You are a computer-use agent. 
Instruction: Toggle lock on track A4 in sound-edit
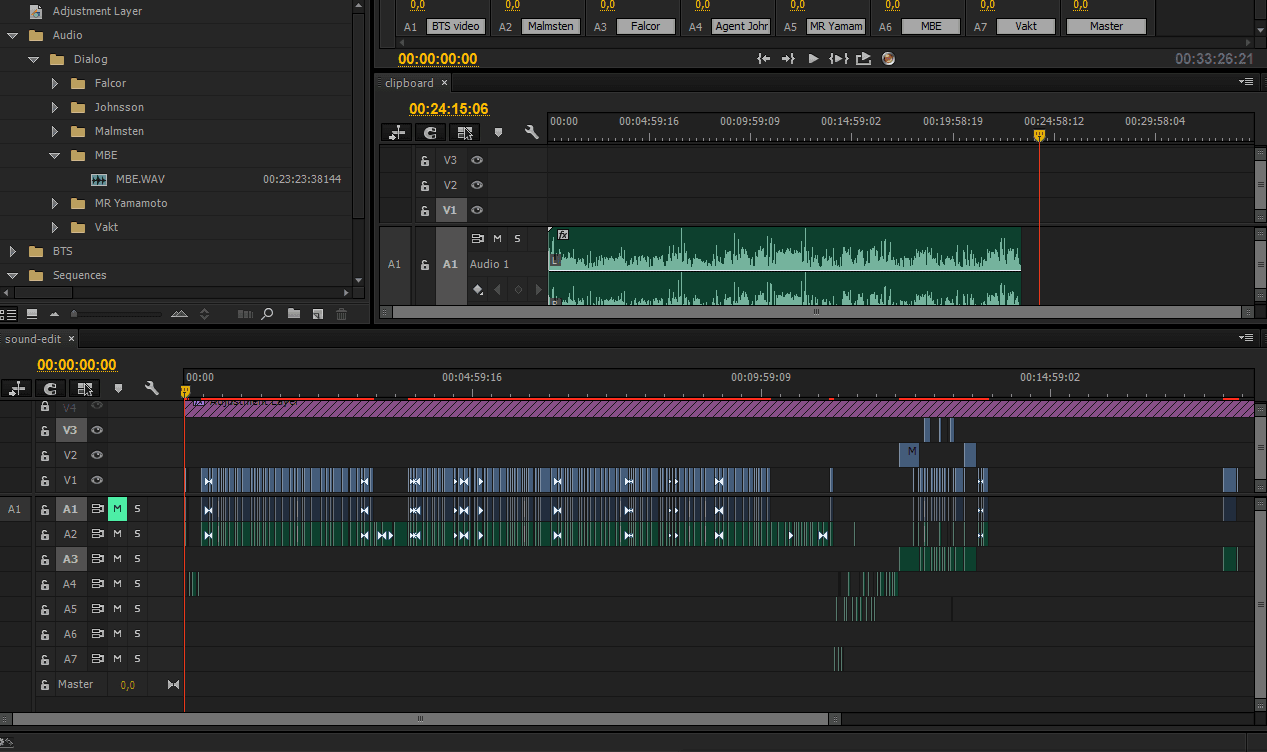45,584
